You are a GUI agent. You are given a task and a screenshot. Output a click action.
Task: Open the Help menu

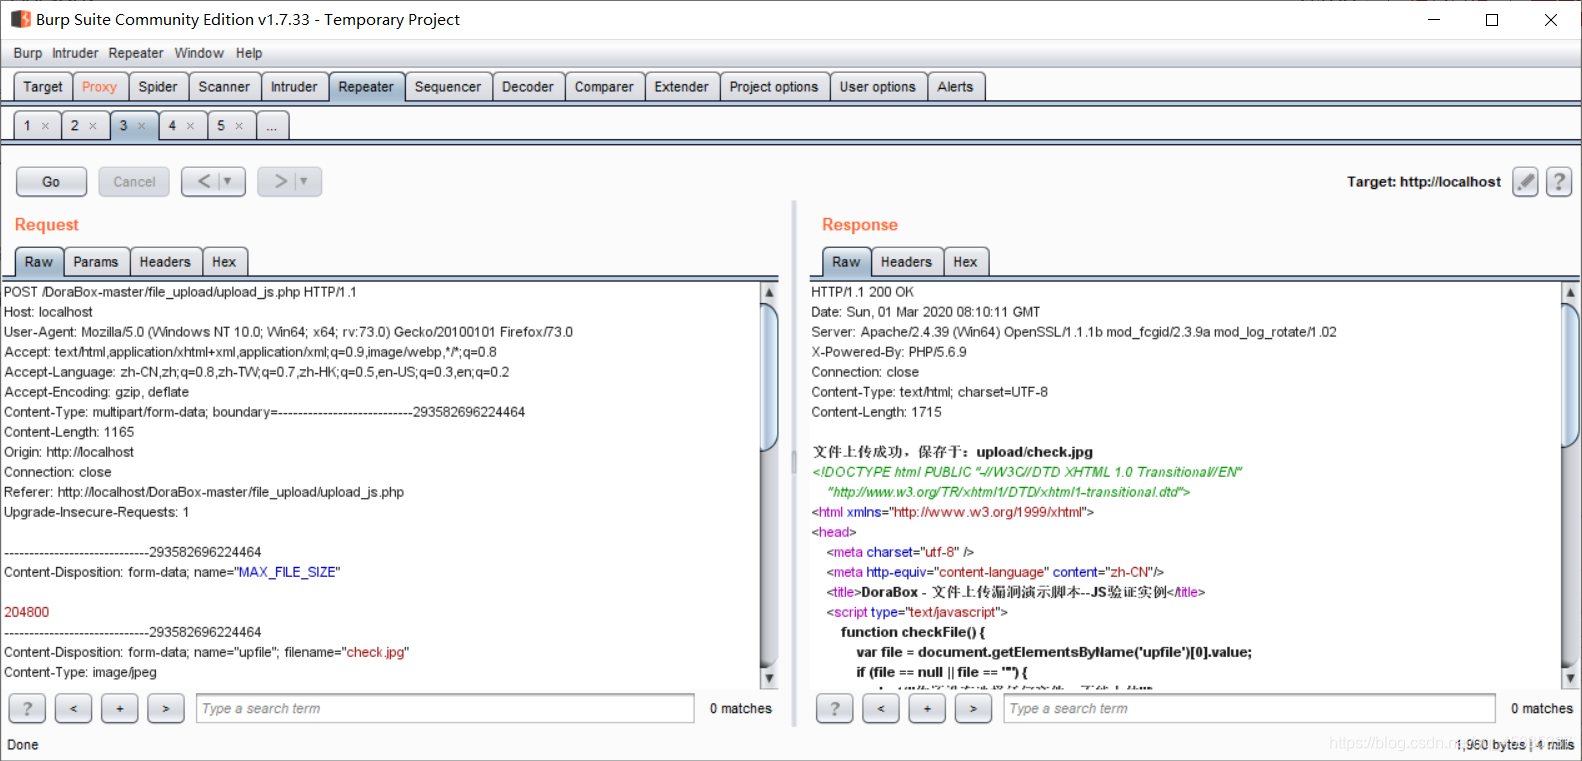[x=249, y=53]
